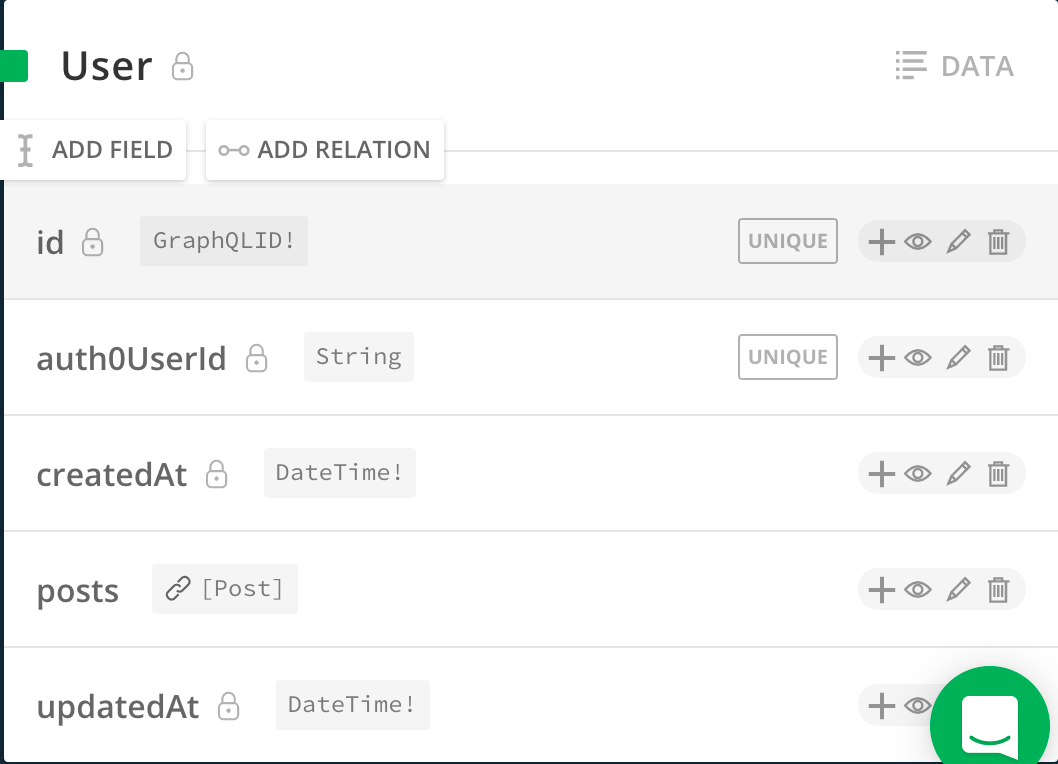
Task: Delete the createdAt field using the trash icon
Action: coord(998,474)
